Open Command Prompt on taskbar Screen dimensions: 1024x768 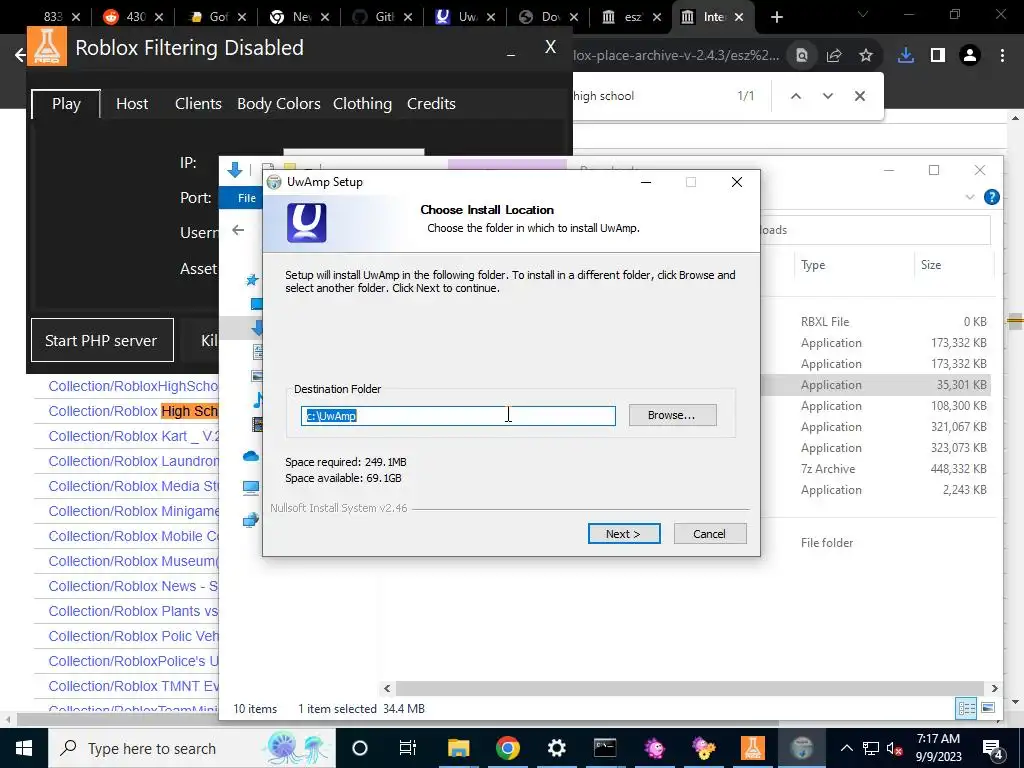click(x=605, y=748)
